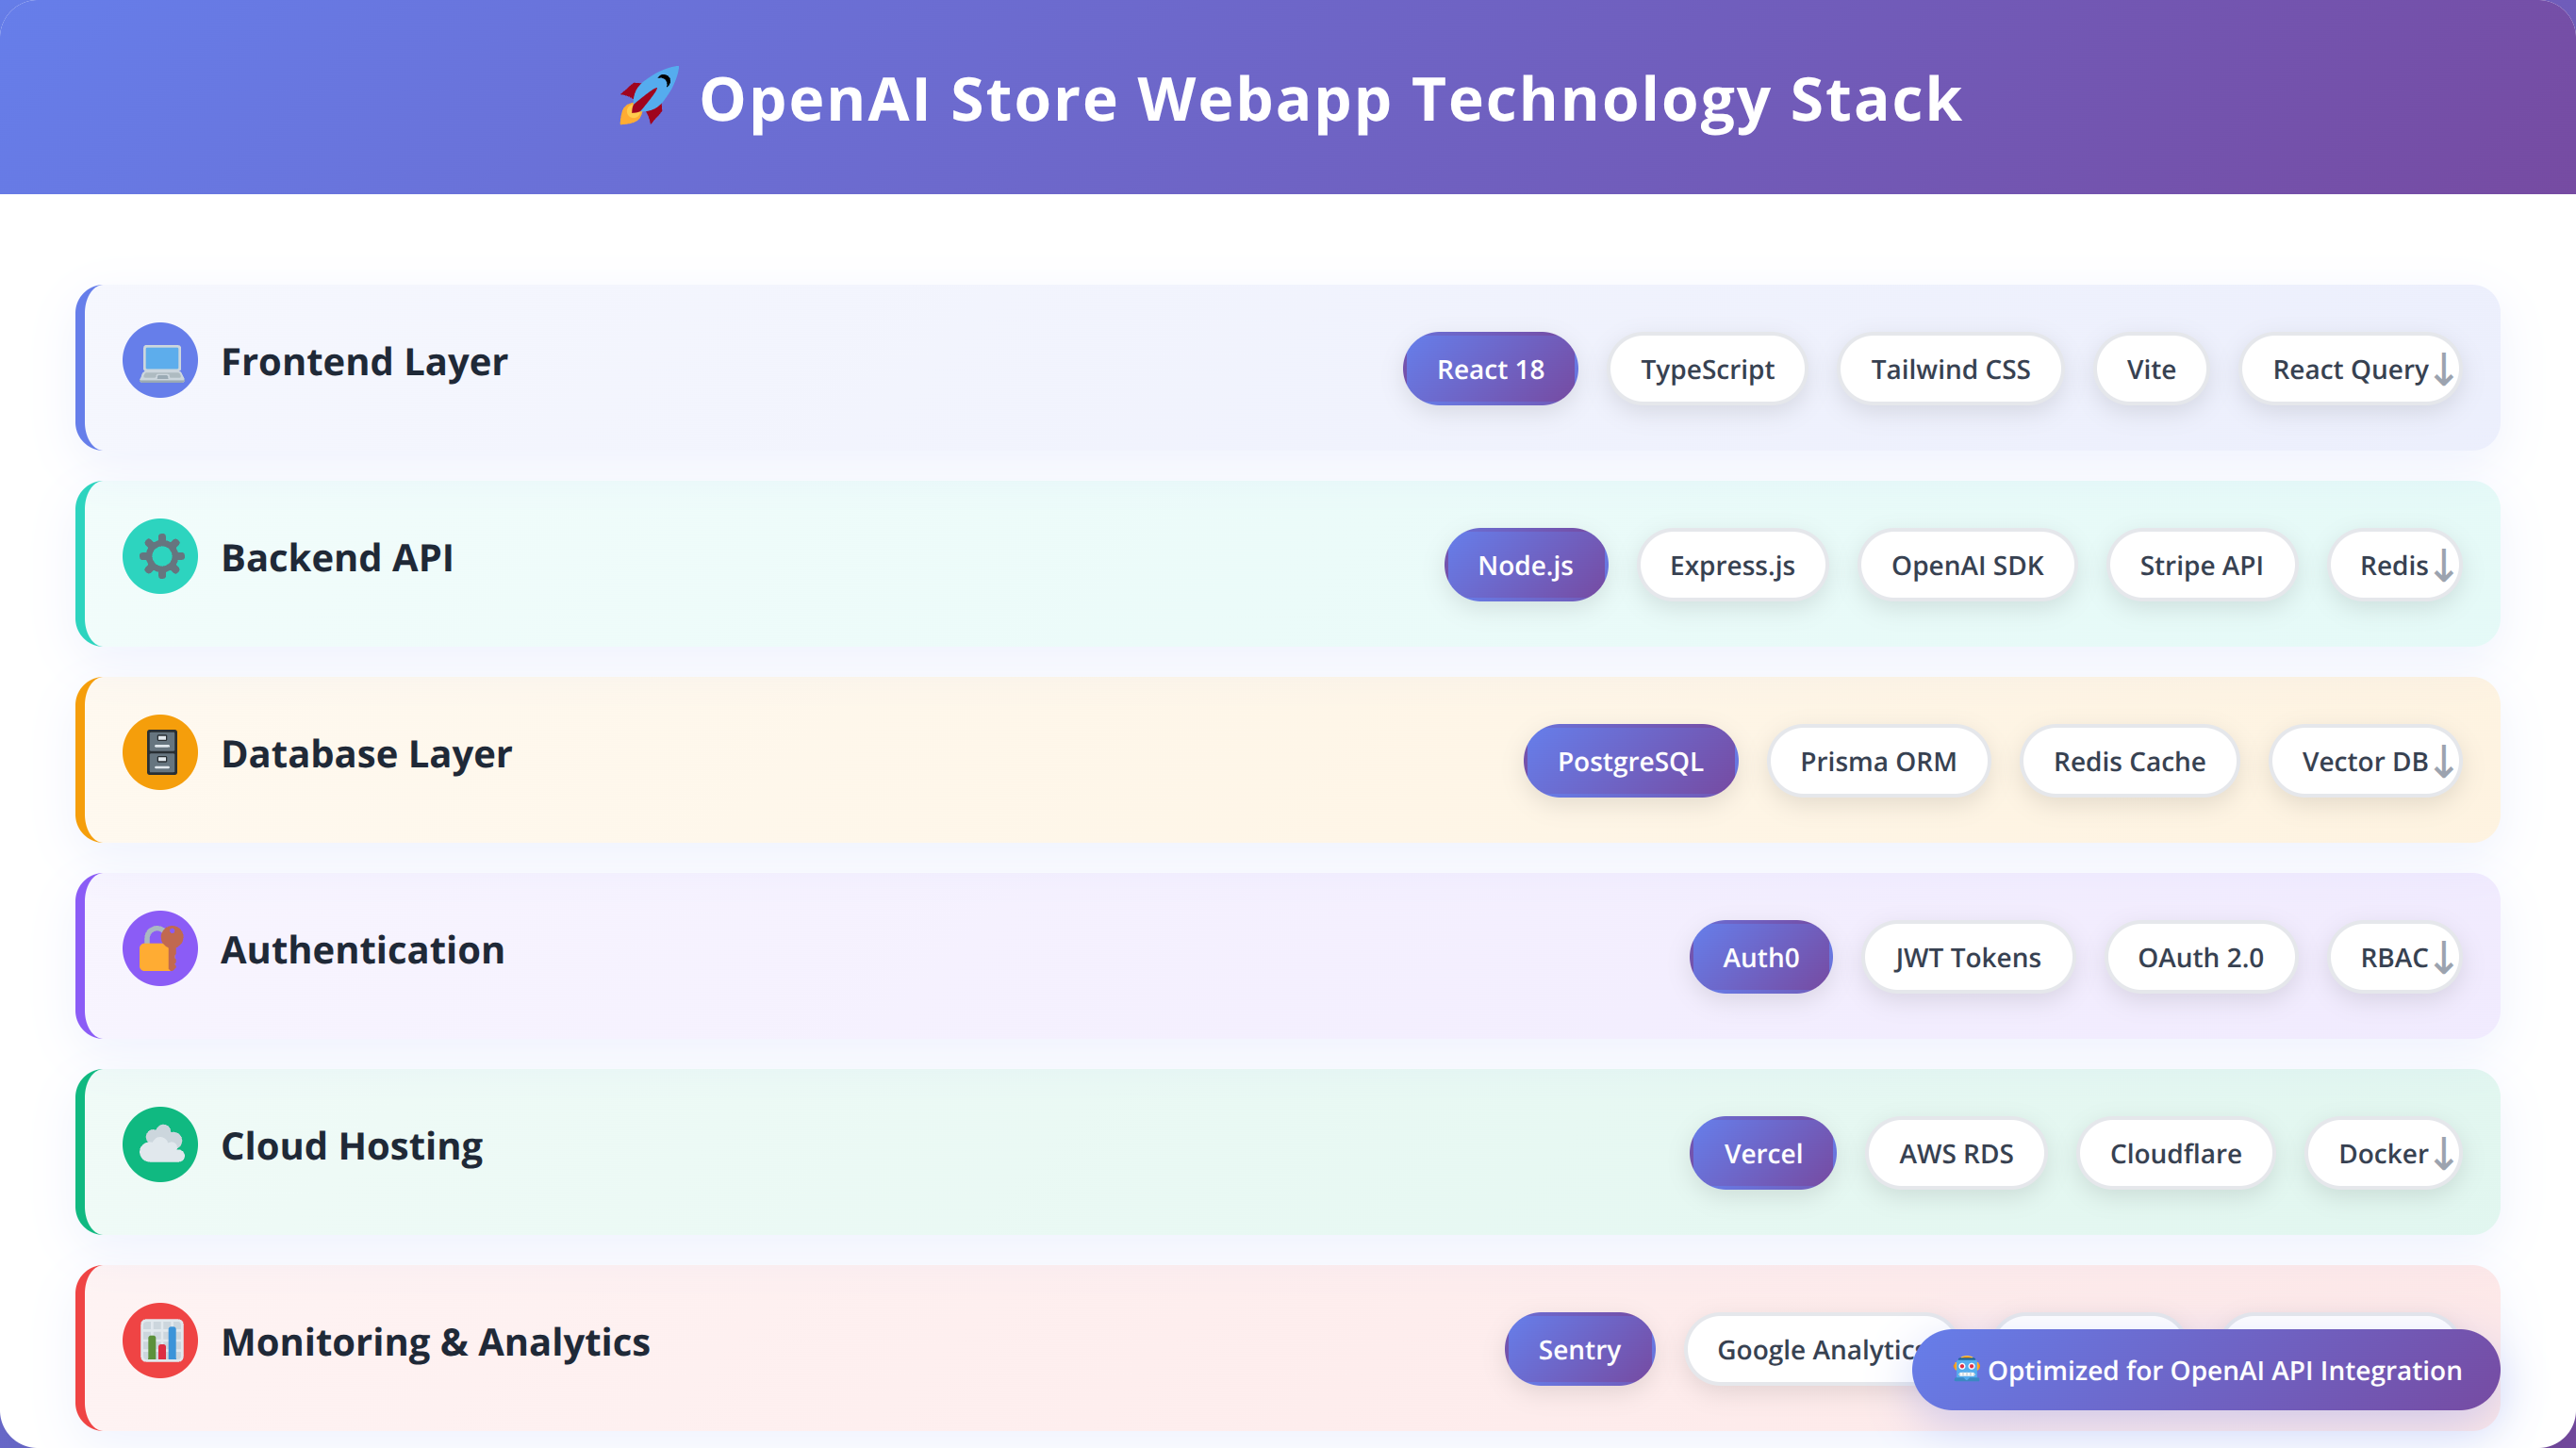Click the "Monitoring & Analytics" heading

[x=435, y=1341]
